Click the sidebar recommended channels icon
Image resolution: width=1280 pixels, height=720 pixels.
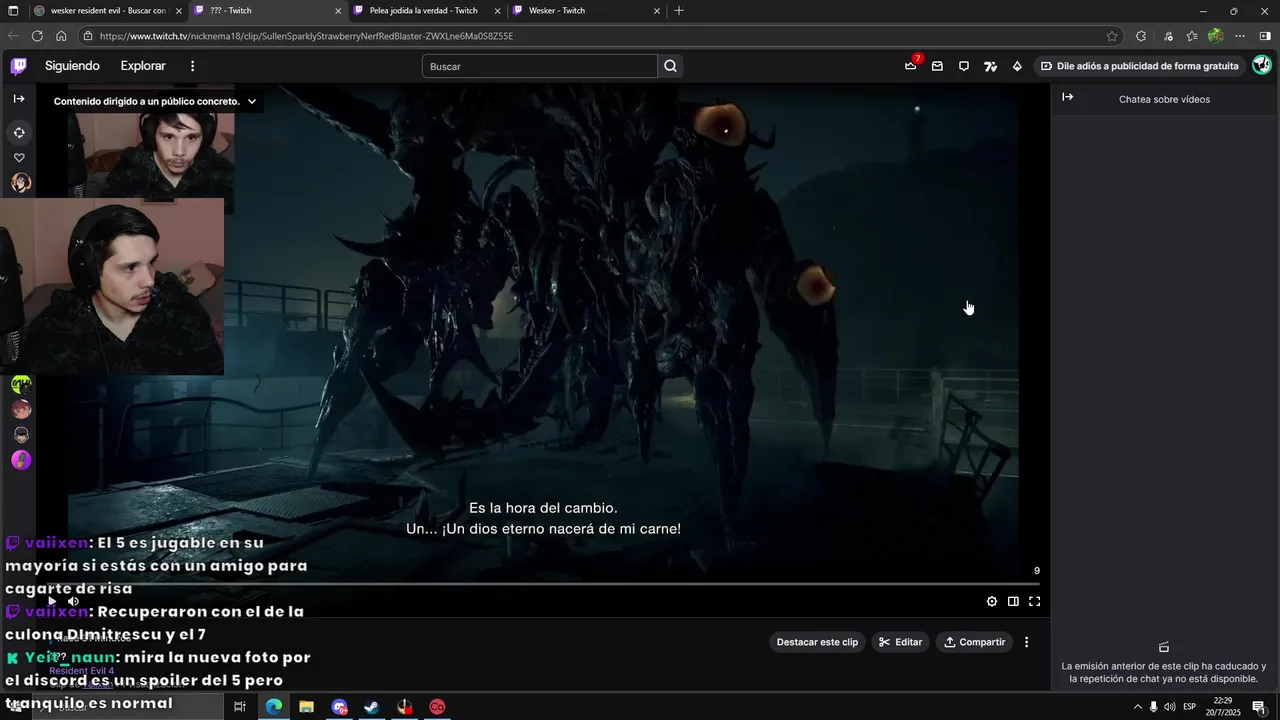coord(19,132)
